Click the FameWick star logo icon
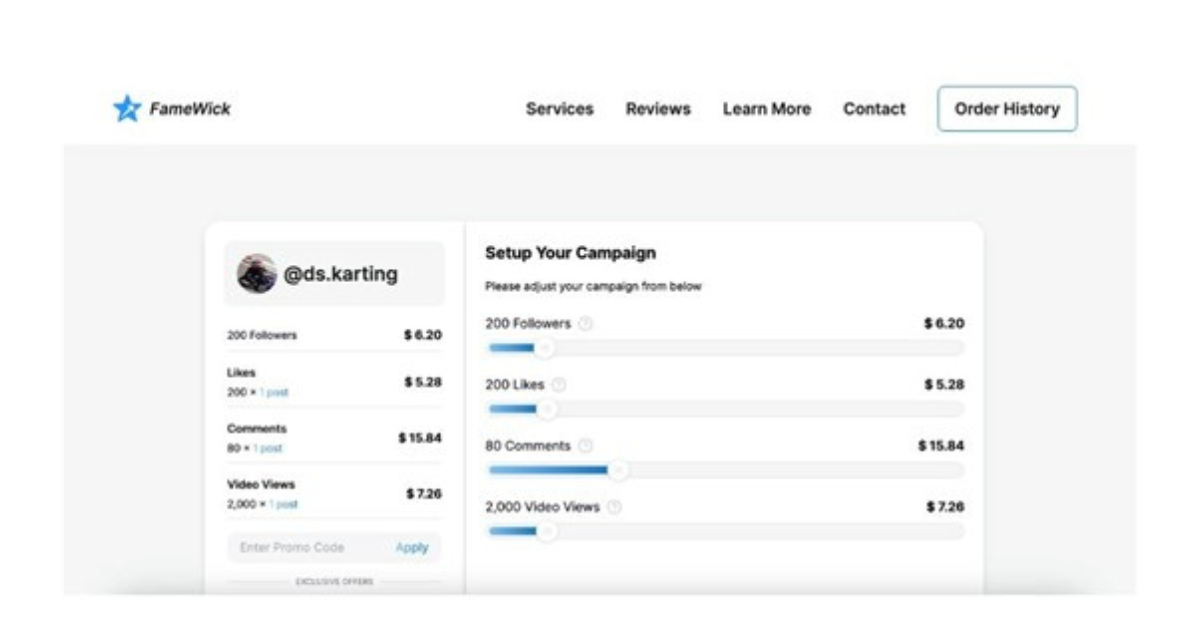This screenshot has width=1200, height=628. point(127,109)
